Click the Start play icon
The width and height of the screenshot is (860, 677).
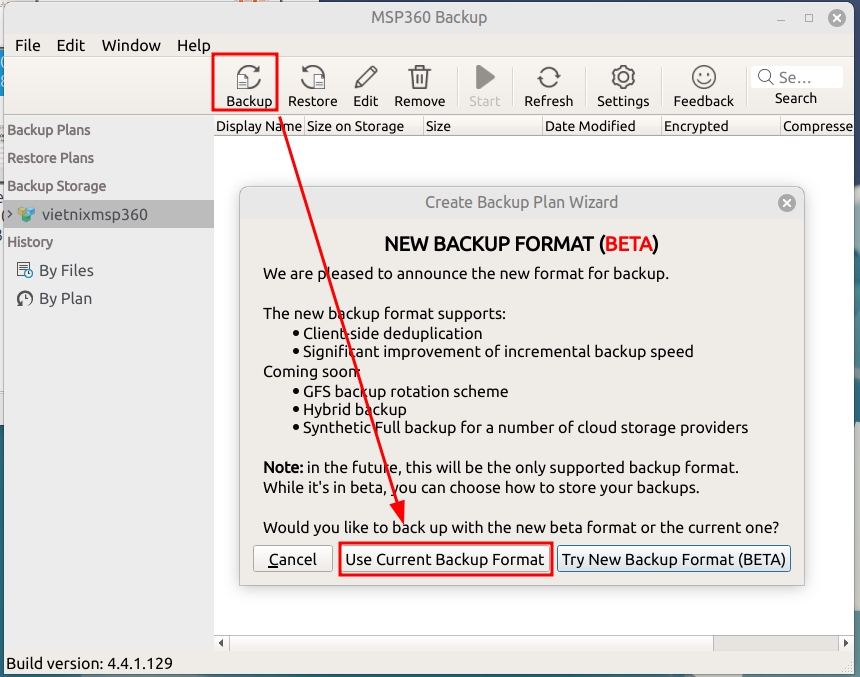[x=485, y=84]
